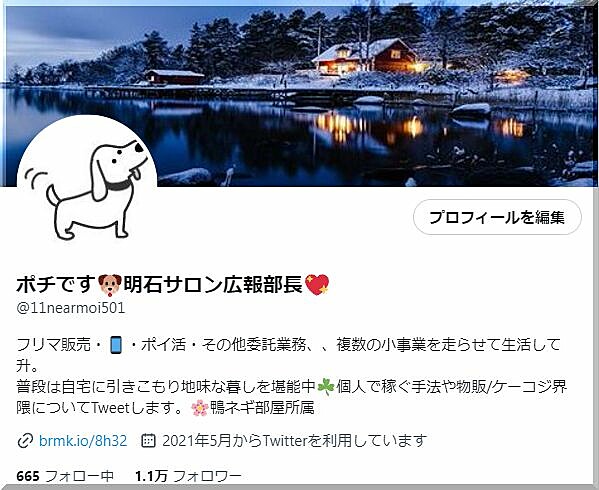This screenshot has width=599, height=490.
Task: Click the 鴨ネギ部屋所属 text in bio
Action: click(x=262, y=408)
